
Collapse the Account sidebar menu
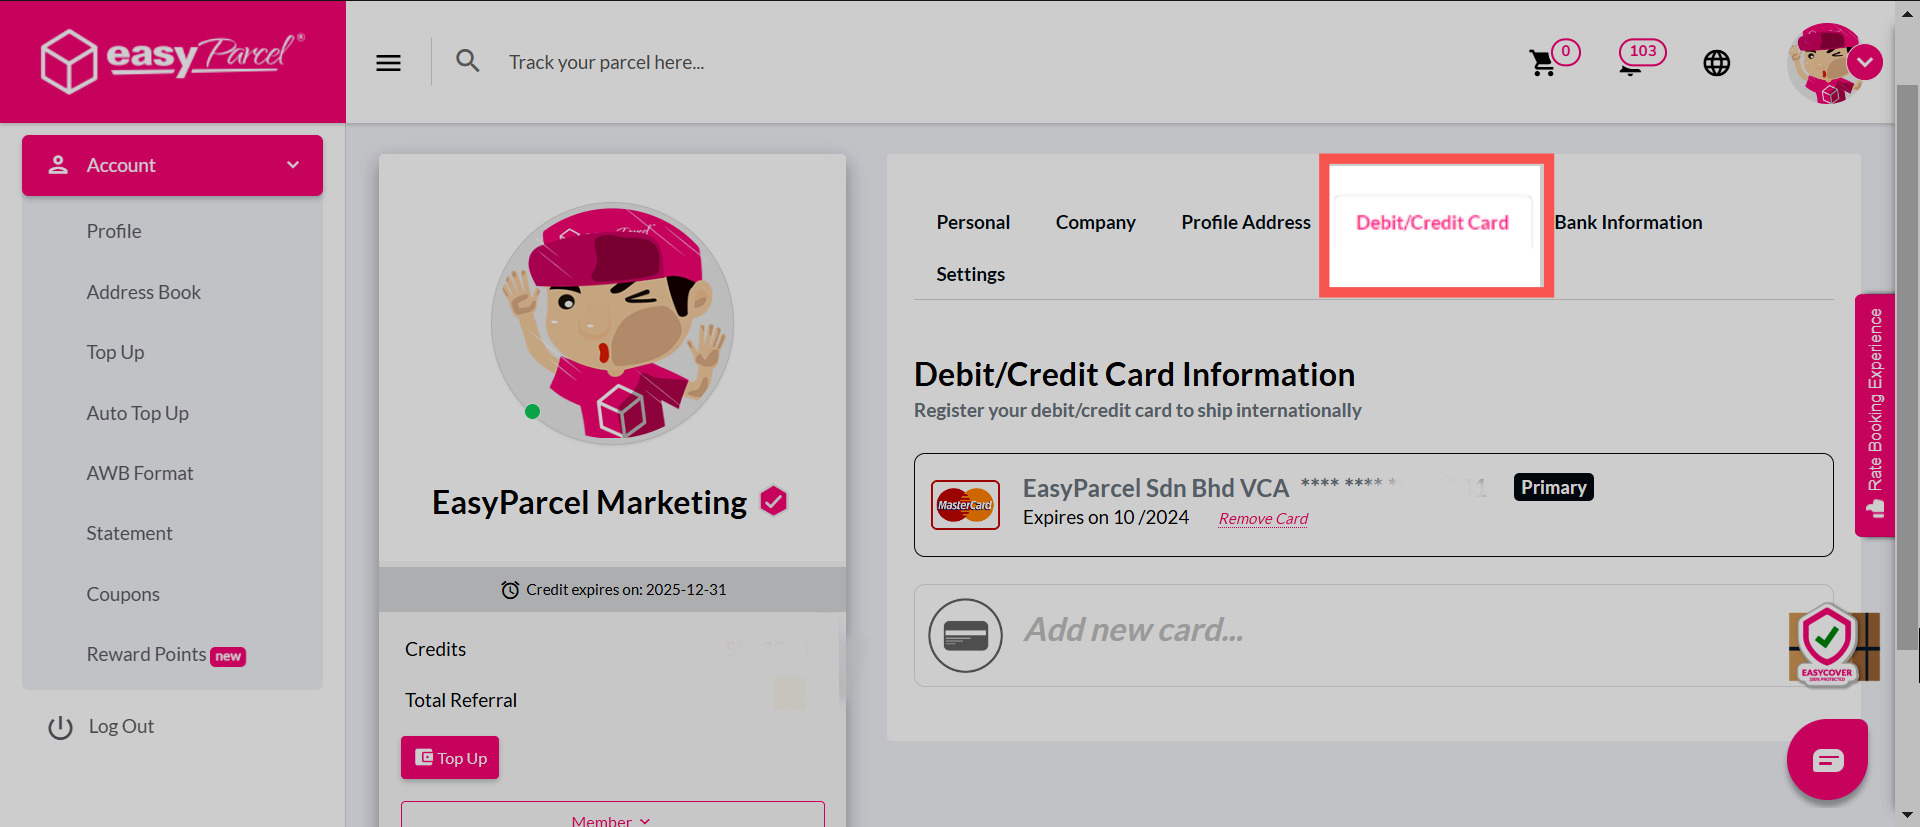point(172,165)
